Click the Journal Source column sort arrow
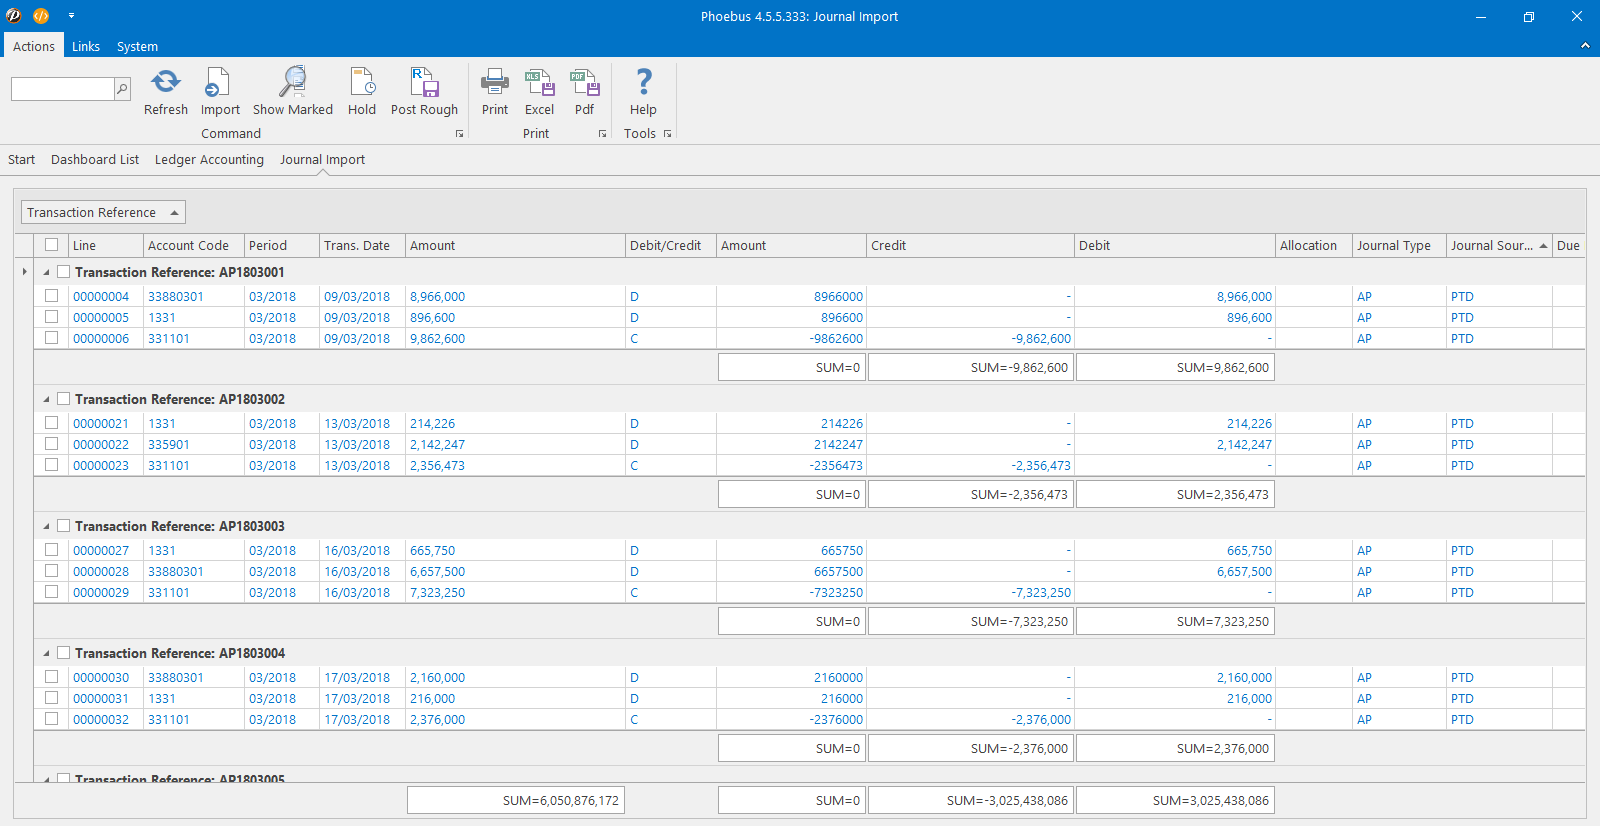The image size is (1600, 826). tap(1543, 246)
